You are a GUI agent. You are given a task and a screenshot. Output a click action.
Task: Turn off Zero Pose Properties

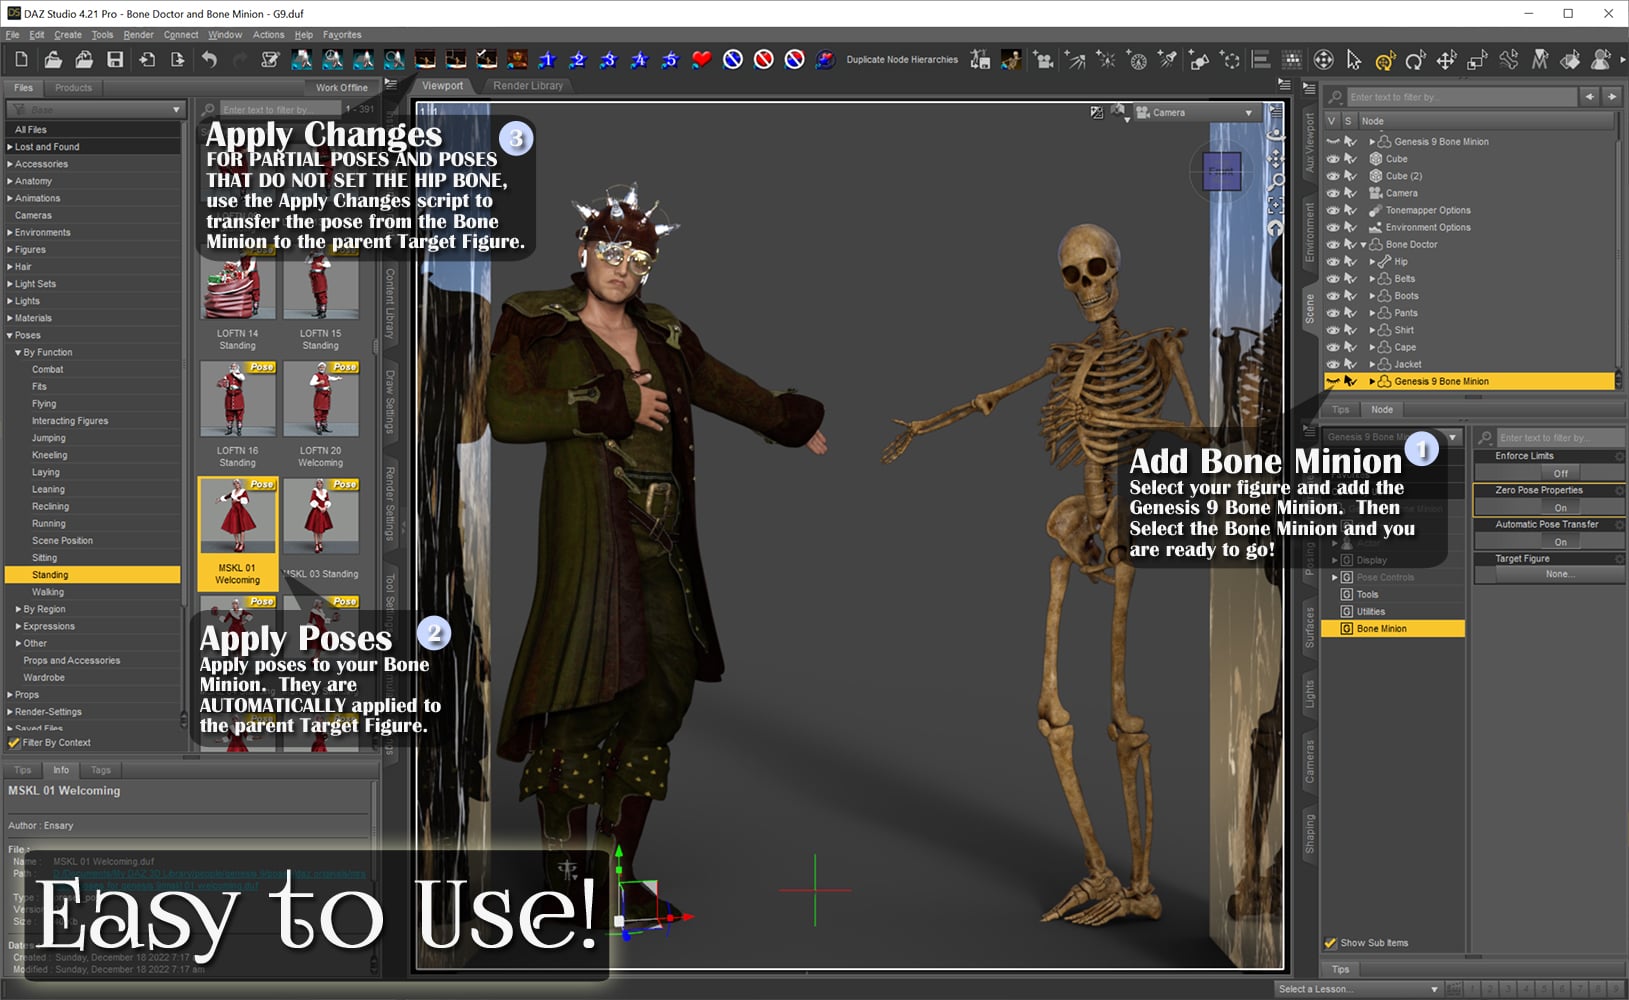click(x=1560, y=507)
